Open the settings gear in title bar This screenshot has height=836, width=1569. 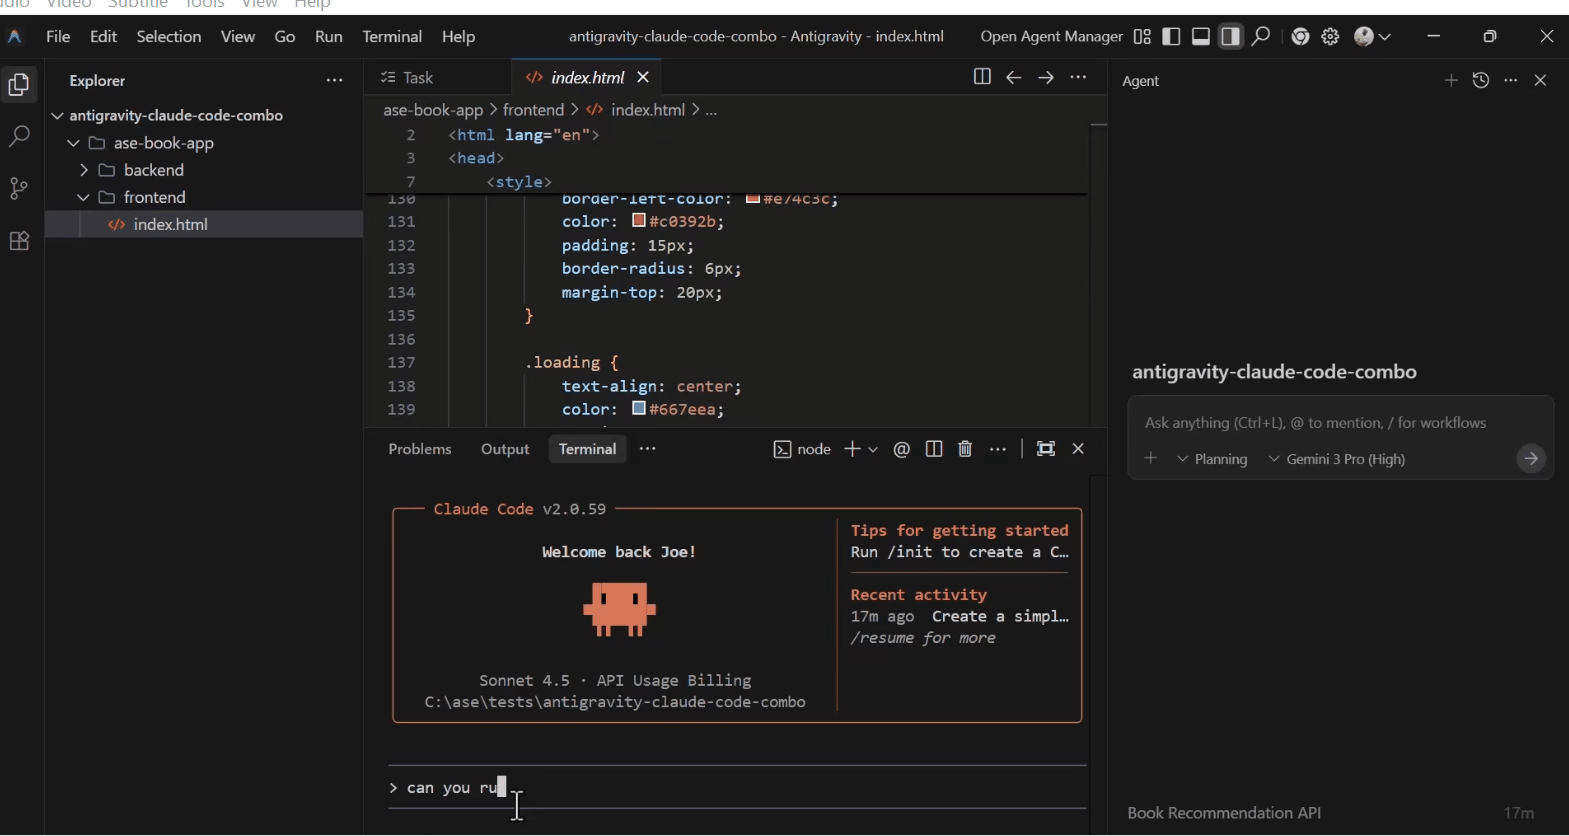point(1331,37)
